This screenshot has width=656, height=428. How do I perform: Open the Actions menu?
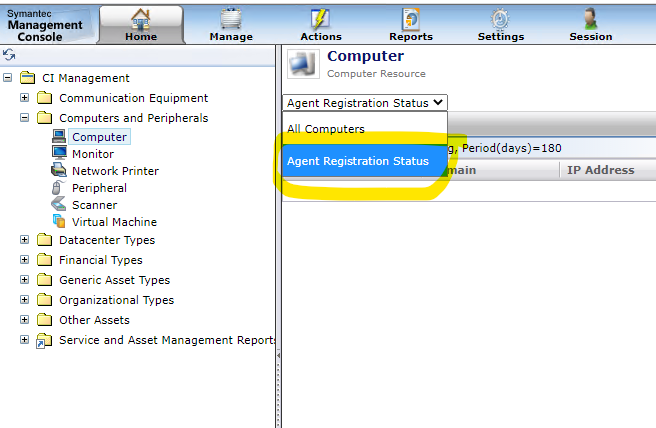(321, 24)
